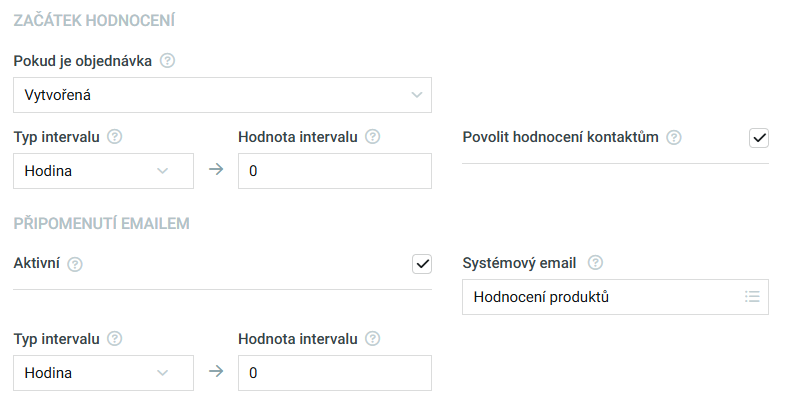Image resolution: width=790 pixels, height=405 pixels.
Task: Click the Hodnocení produktů system email field
Action: click(x=616, y=297)
